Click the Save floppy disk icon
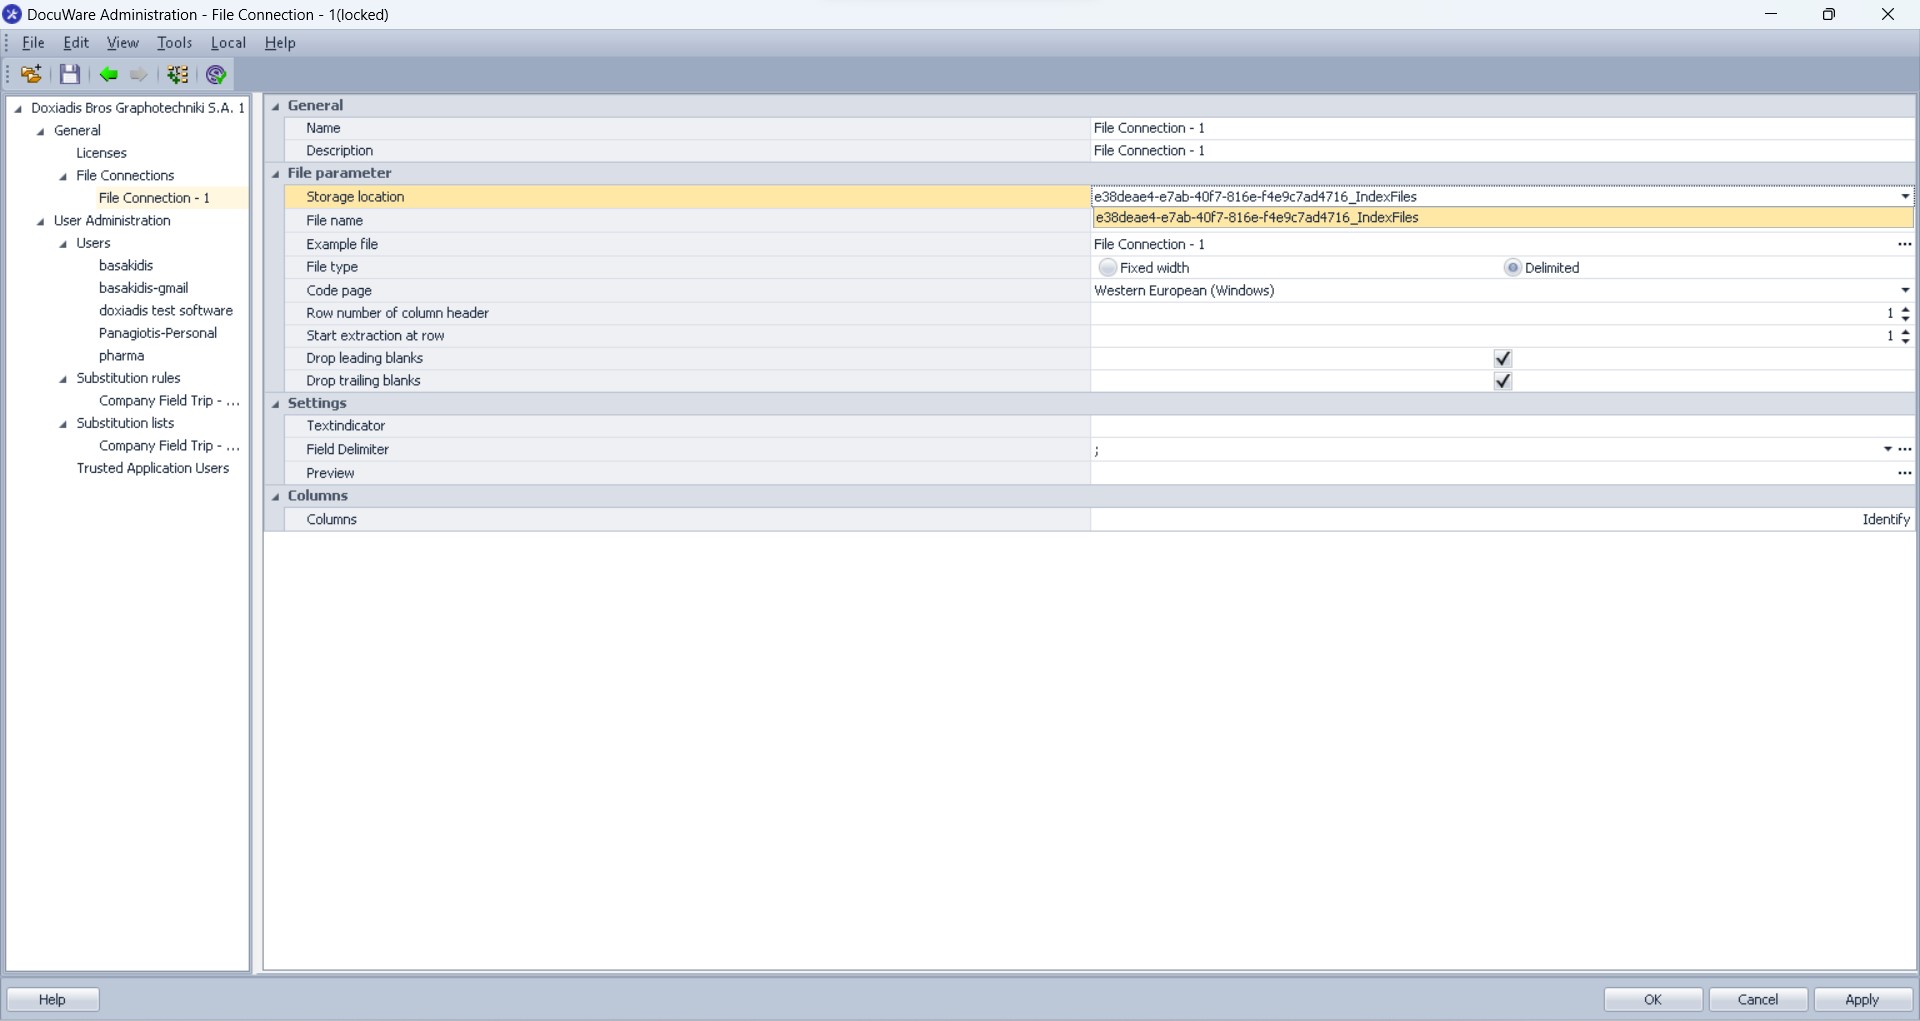 (69, 75)
